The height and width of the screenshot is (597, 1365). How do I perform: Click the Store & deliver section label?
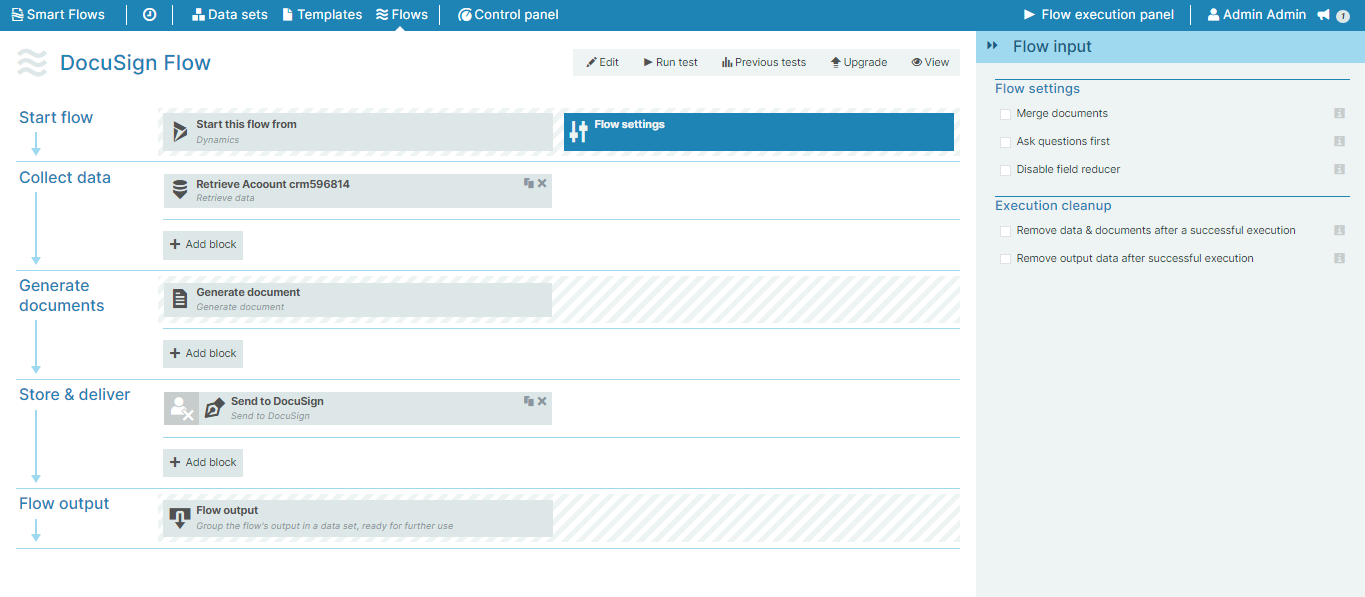pyautogui.click(x=75, y=395)
